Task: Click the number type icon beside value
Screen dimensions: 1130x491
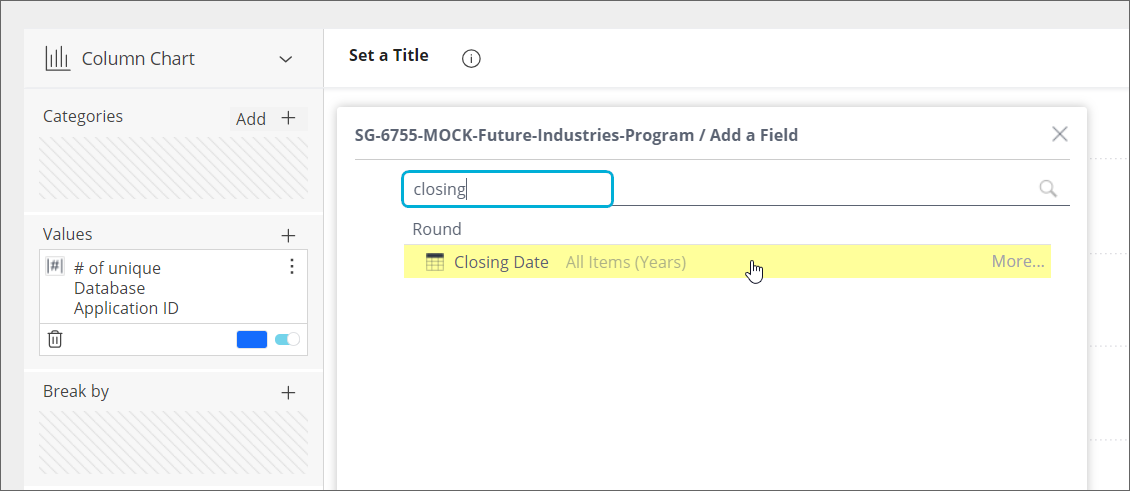Action: tap(56, 267)
